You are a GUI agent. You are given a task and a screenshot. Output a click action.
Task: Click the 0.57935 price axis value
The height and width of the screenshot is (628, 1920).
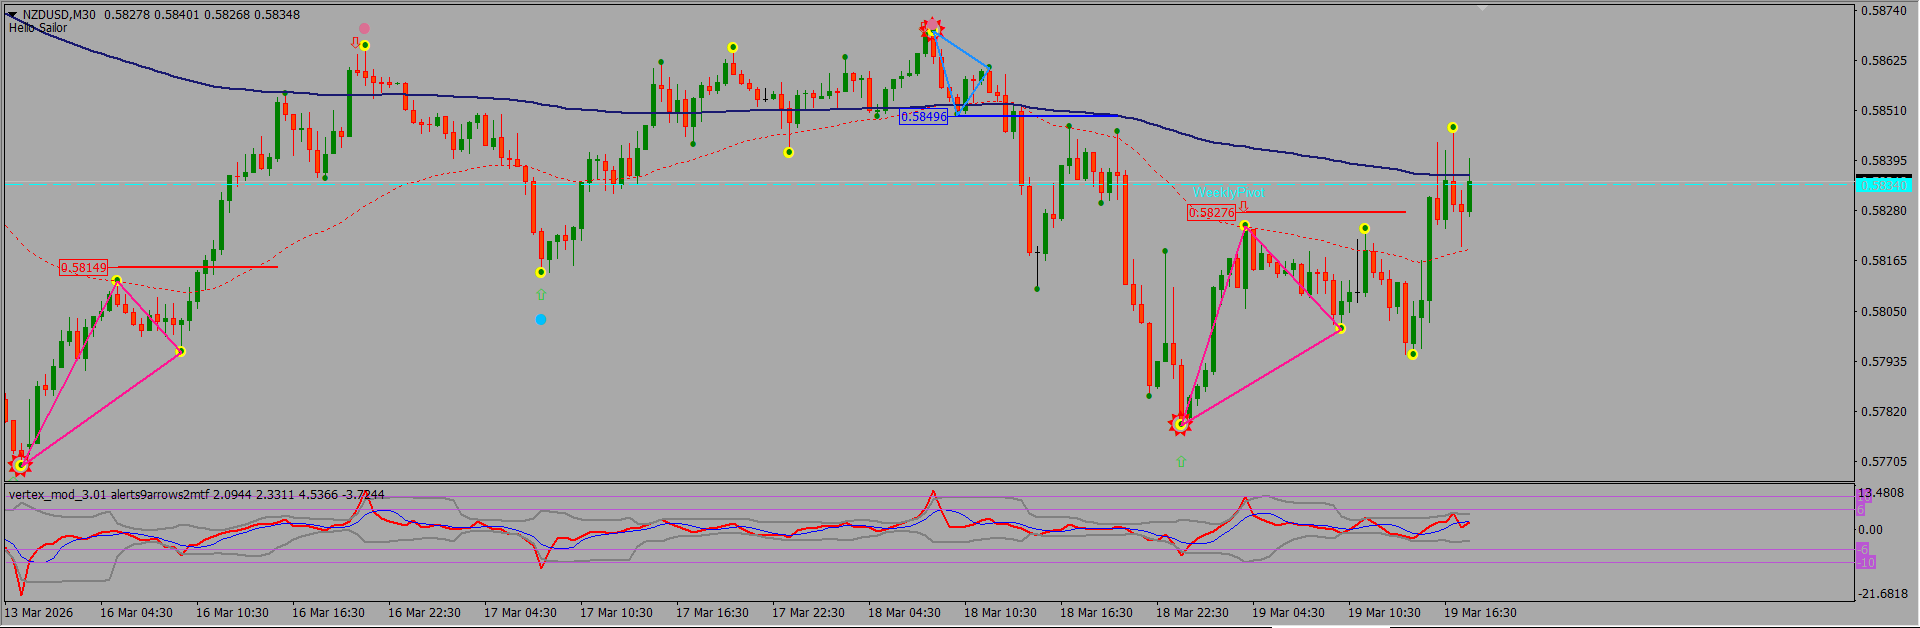click(1884, 361)
